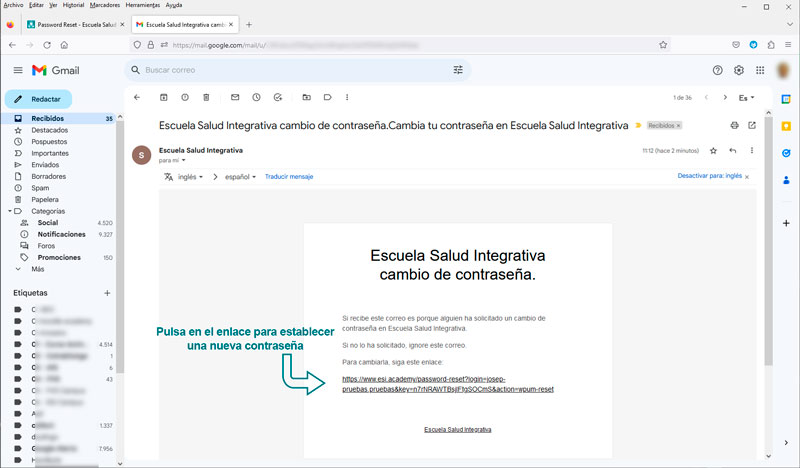Click the message pane vertical scrollbar

(x=768, y=240)
